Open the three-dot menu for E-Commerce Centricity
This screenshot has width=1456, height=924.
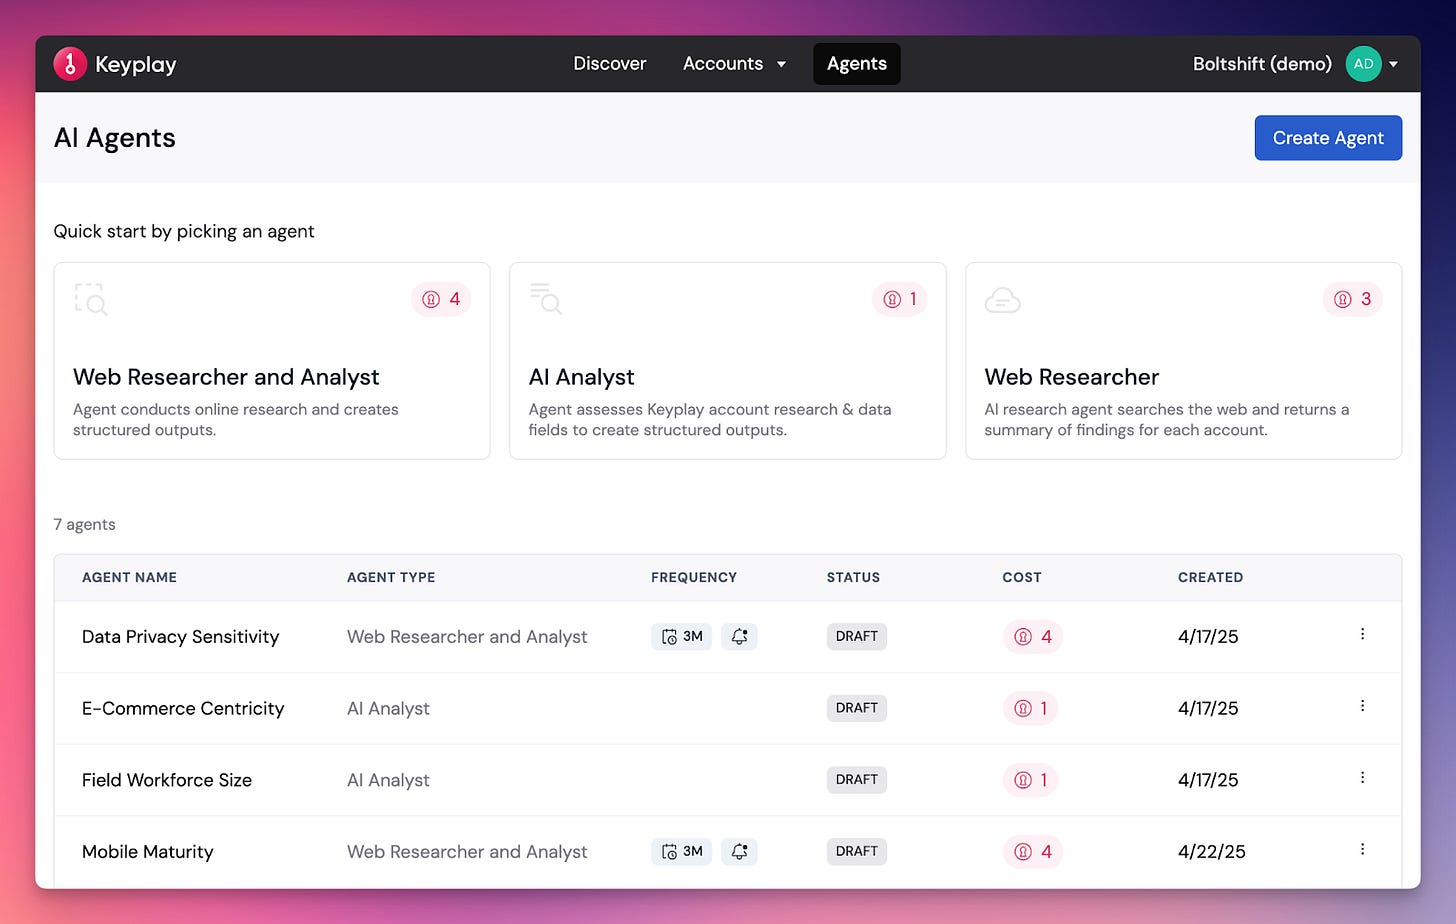click(1362, 706)
